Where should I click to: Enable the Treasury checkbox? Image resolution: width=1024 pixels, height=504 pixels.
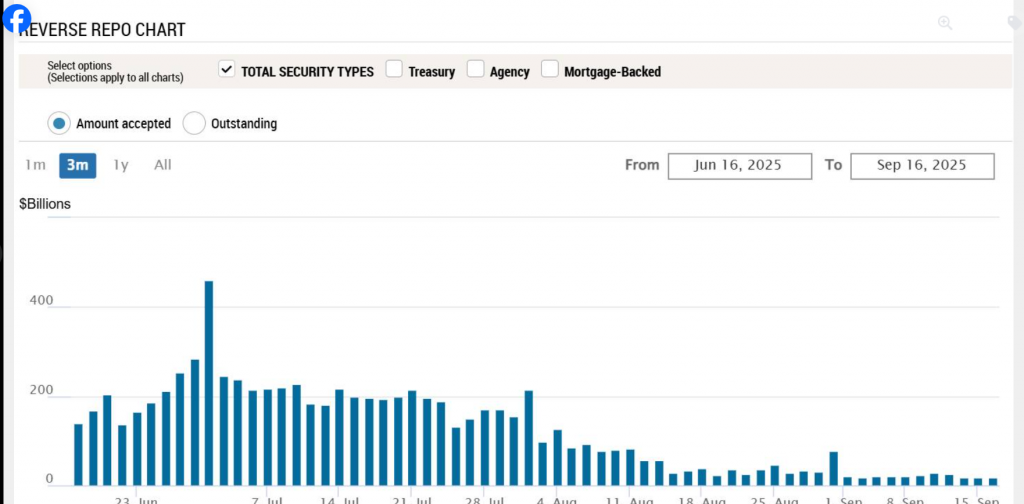click(x=394, y=70)
